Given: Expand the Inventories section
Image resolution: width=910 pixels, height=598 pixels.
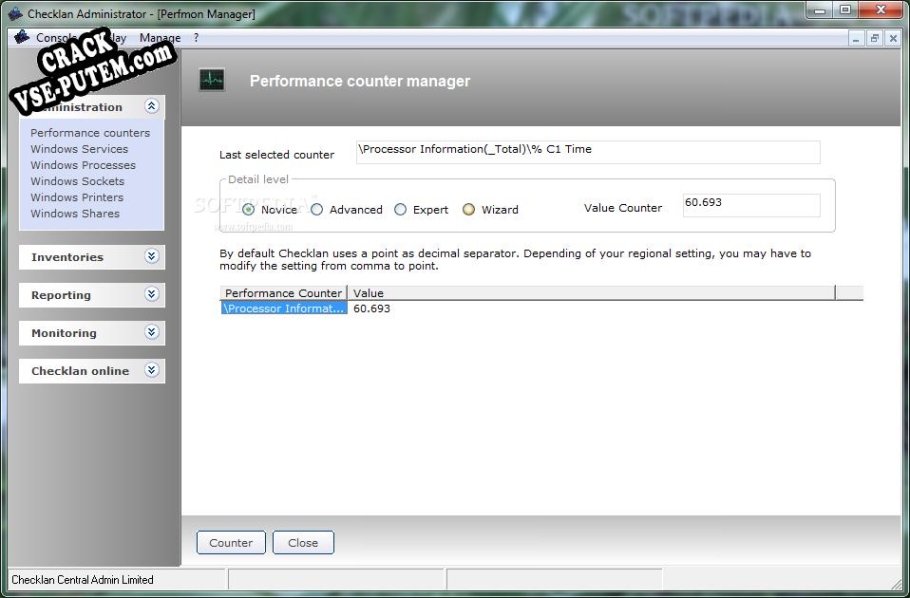Looking at the screenshot, I should [x=151, y=257].
